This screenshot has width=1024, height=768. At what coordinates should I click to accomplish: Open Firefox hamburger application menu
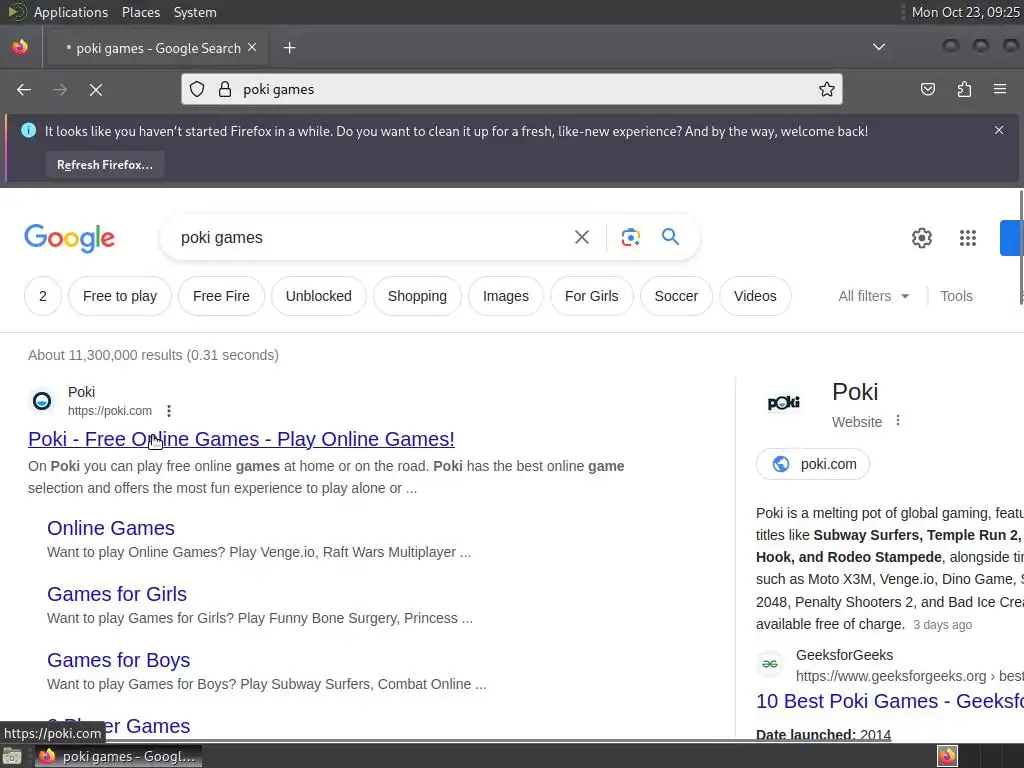[1000, 89]
